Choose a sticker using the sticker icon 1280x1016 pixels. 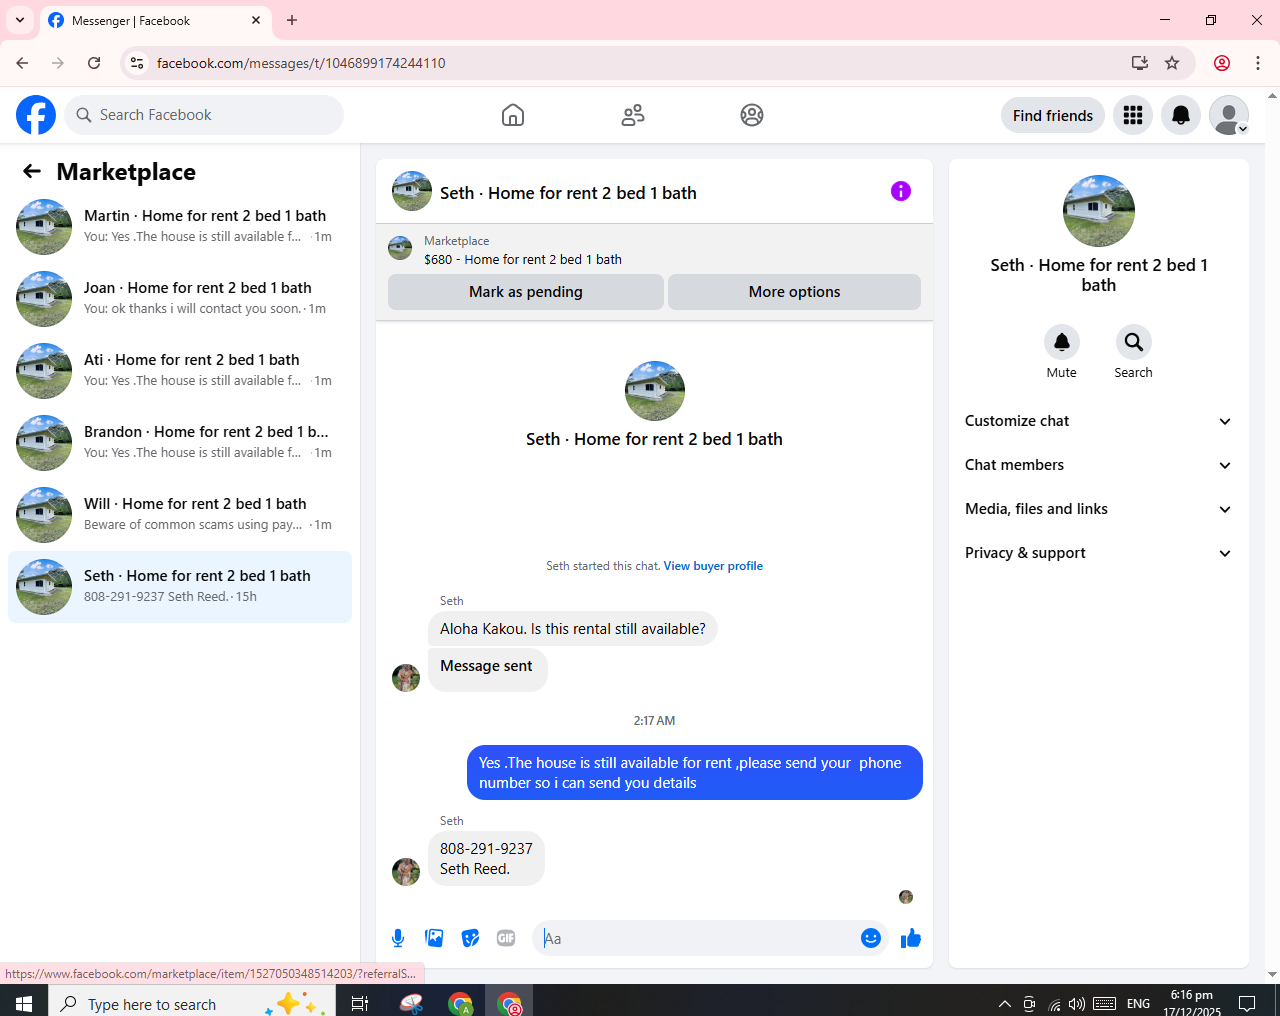pos(470,938)
